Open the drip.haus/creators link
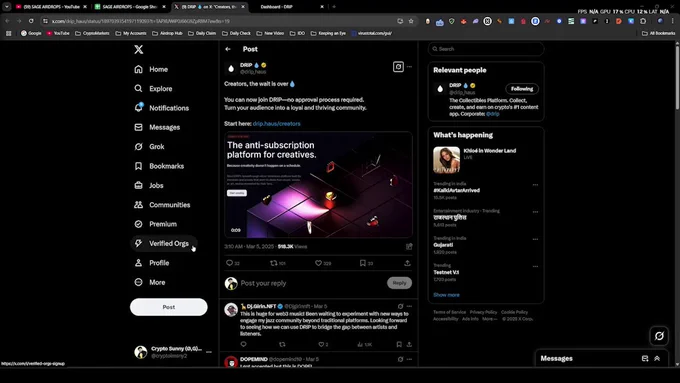 (x=277, y=124)
